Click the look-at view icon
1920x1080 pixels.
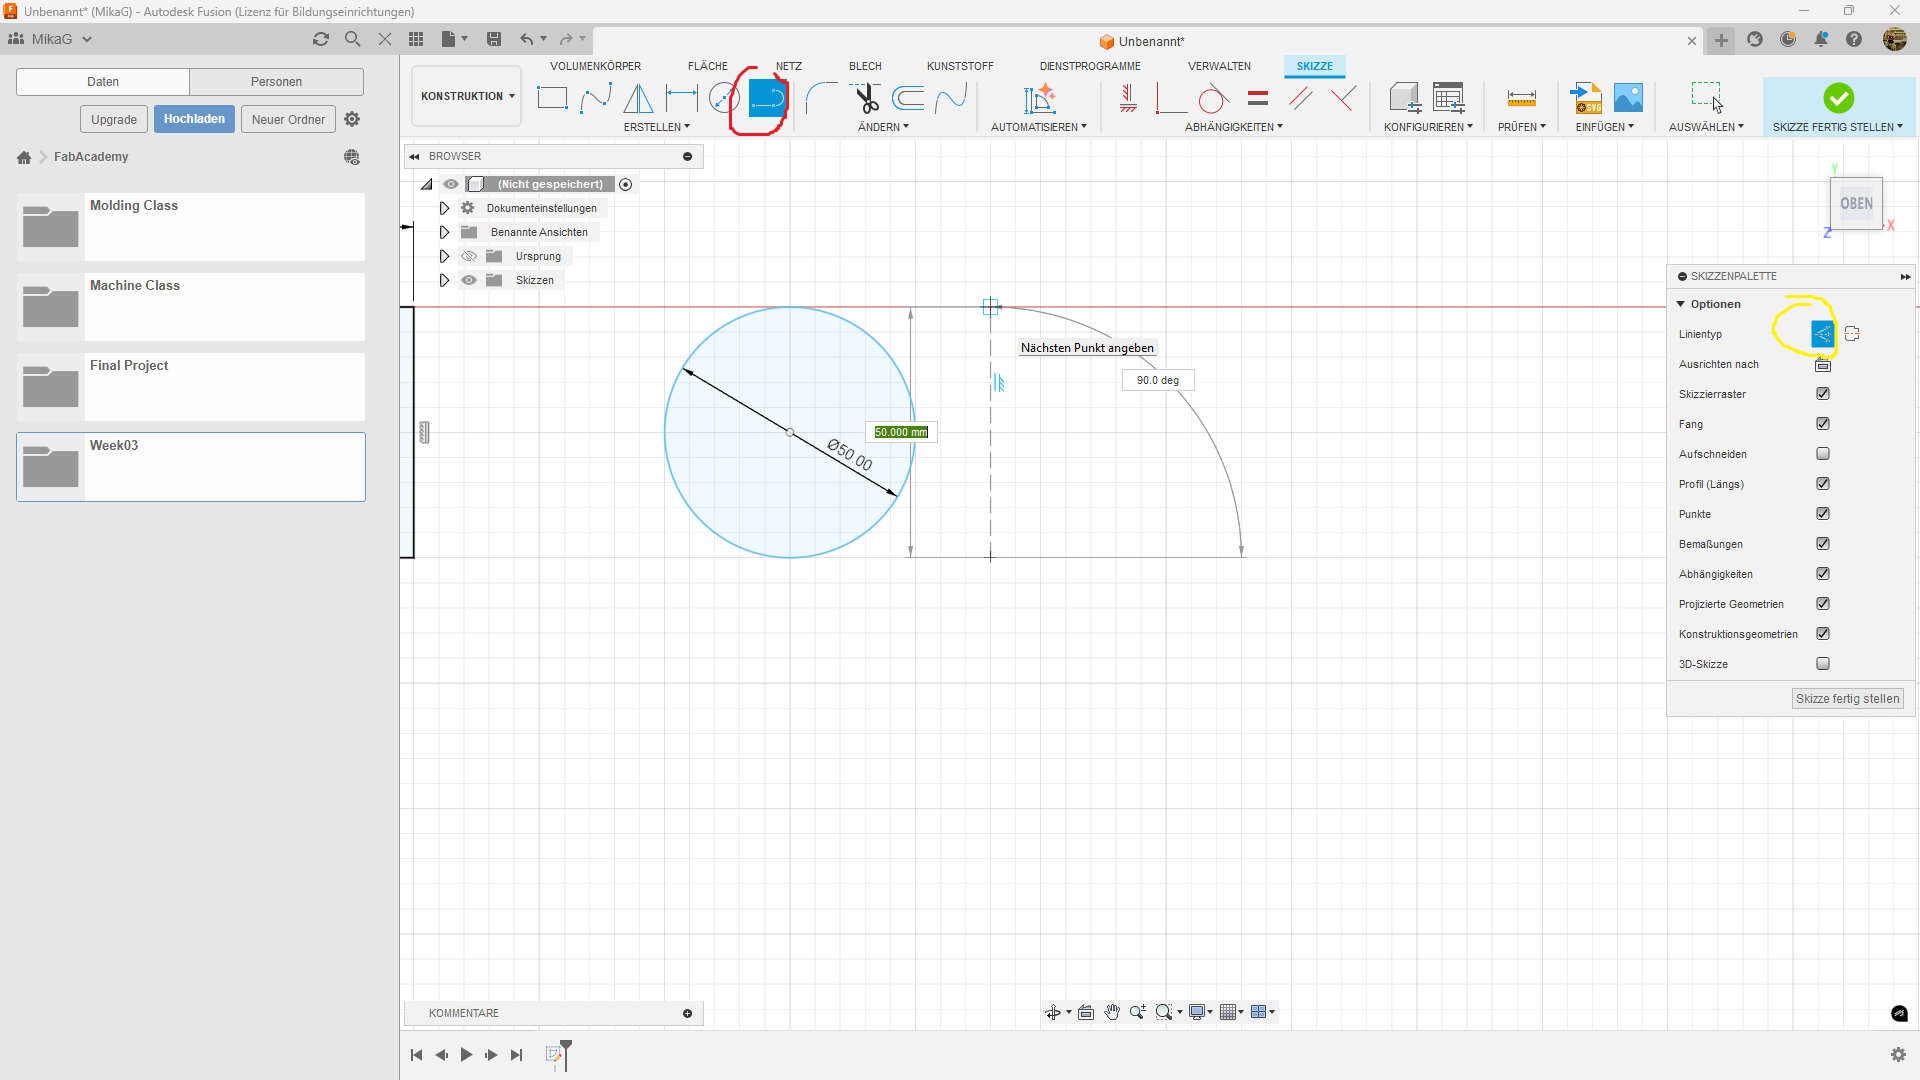pyautogui.click(x=1086, y=1012)
